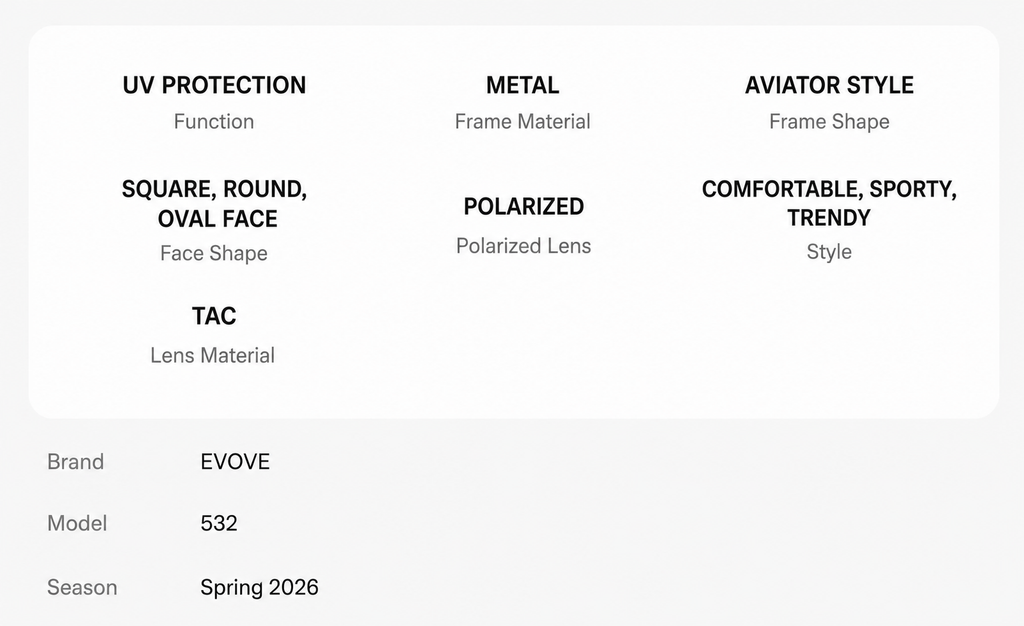Click the Model row label
The height and width of the screenshot is (626, 1024).
click(77, 523)
